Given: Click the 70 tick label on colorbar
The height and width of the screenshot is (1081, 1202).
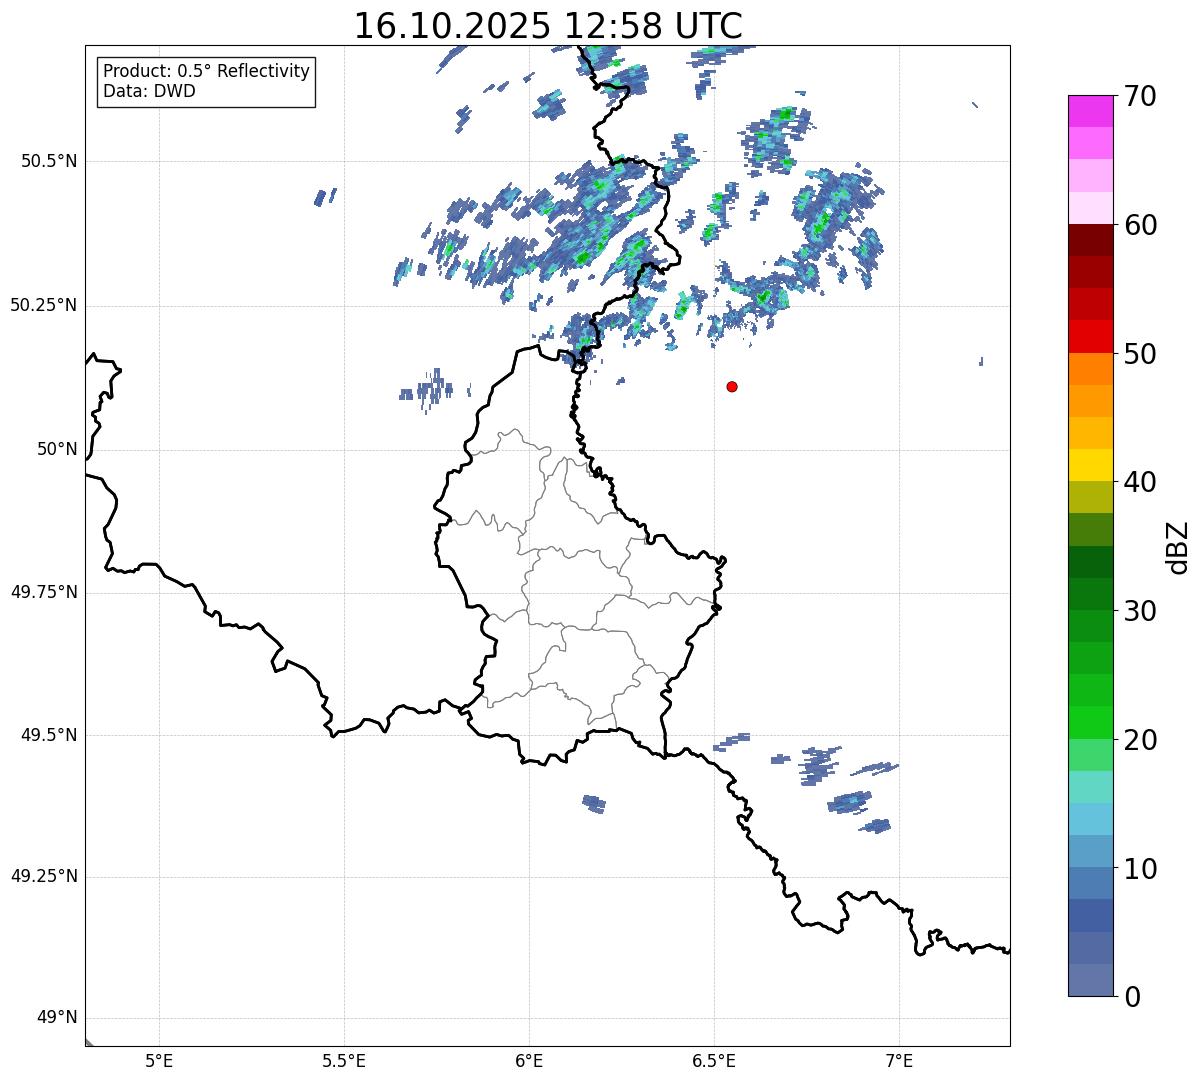Looking at the screenshot, I should pos(1140,96).
